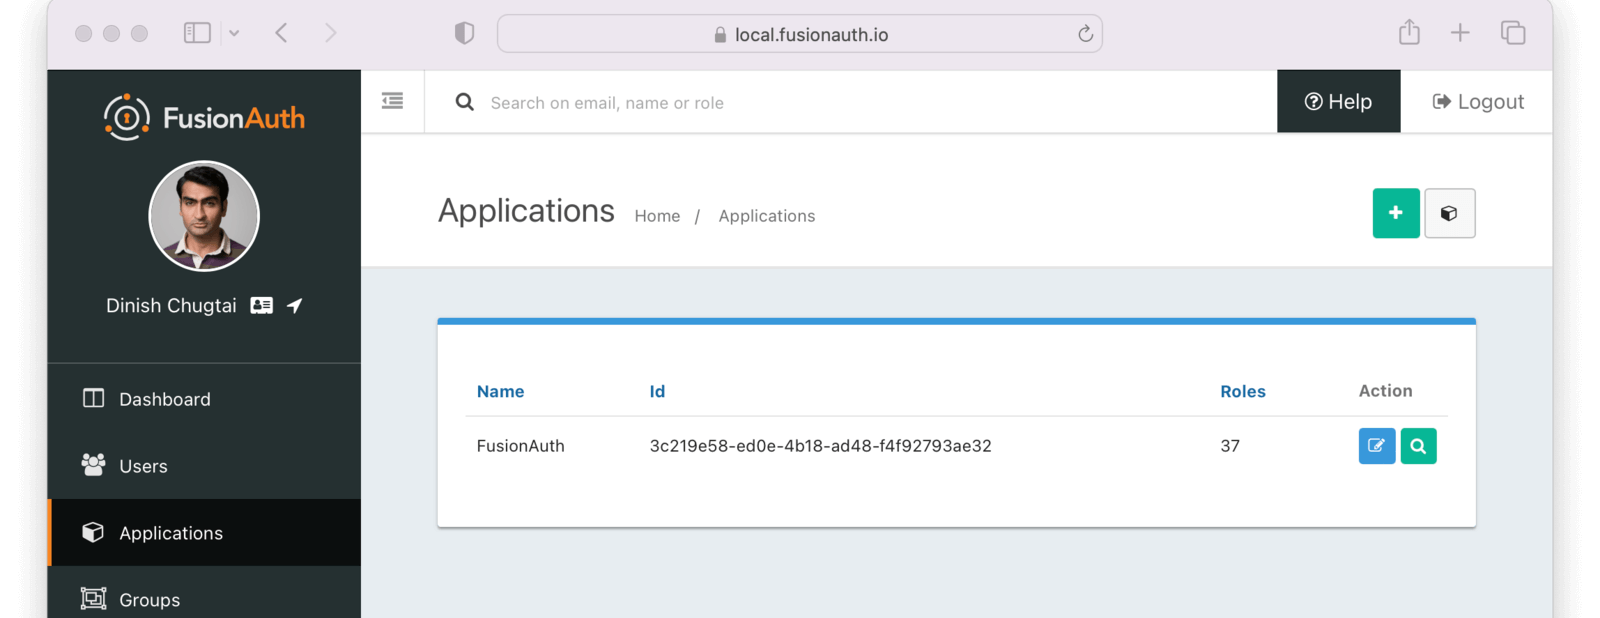Screen dimensions: 1600x618
Task: Go to Home breadcrumb link
Action: (657, 216)
